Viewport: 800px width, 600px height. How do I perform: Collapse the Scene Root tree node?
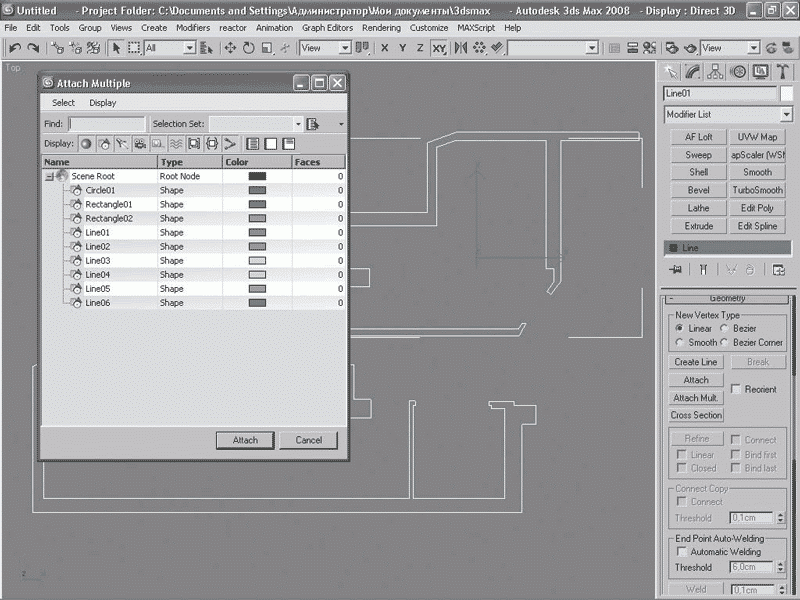(x=48, y=176)
